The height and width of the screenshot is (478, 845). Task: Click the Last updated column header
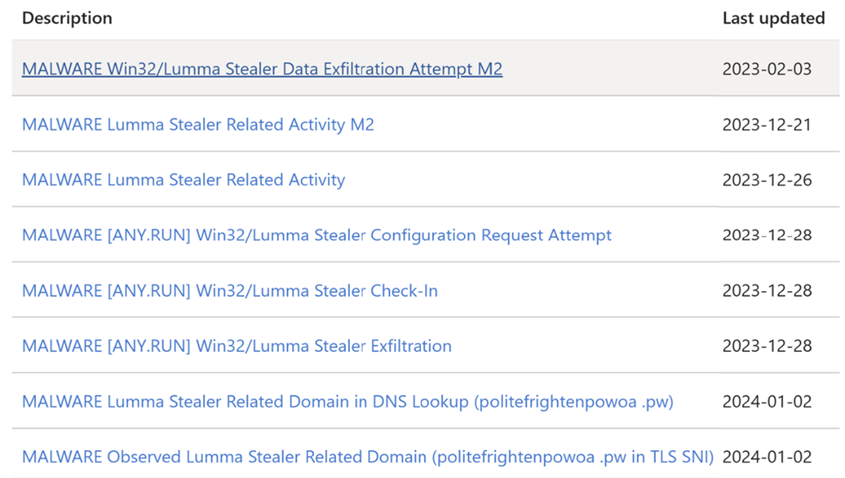click(x=773, y=18)
